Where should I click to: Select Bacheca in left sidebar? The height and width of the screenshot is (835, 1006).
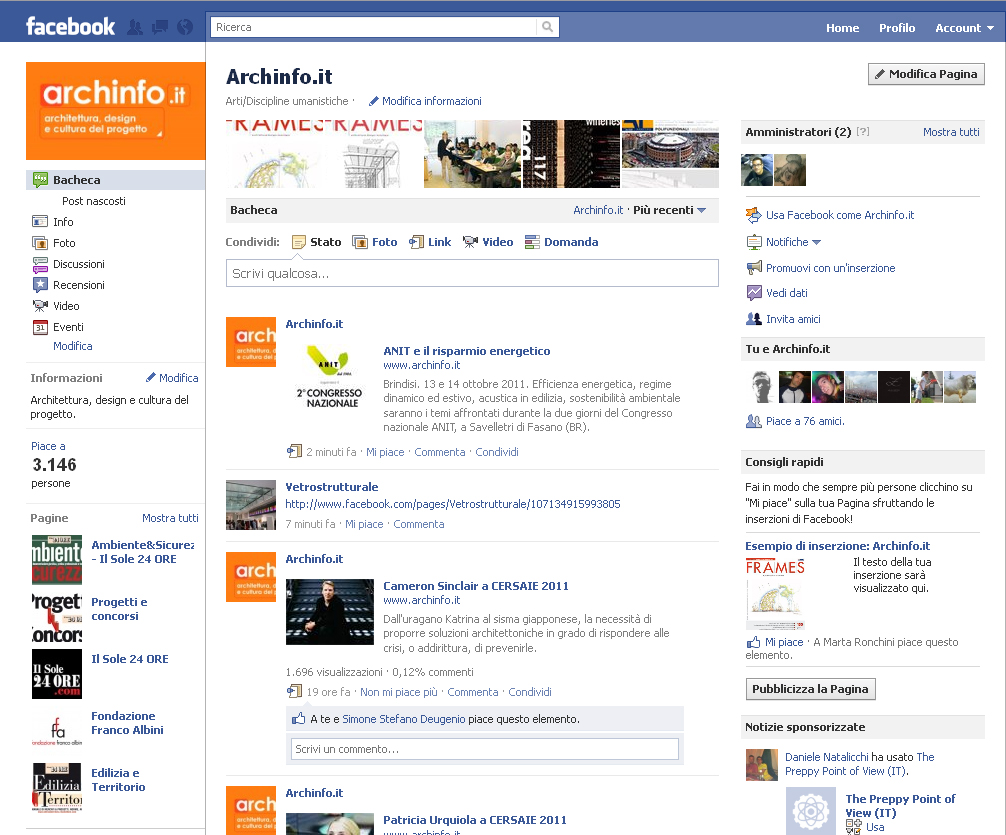coord(115,180)
